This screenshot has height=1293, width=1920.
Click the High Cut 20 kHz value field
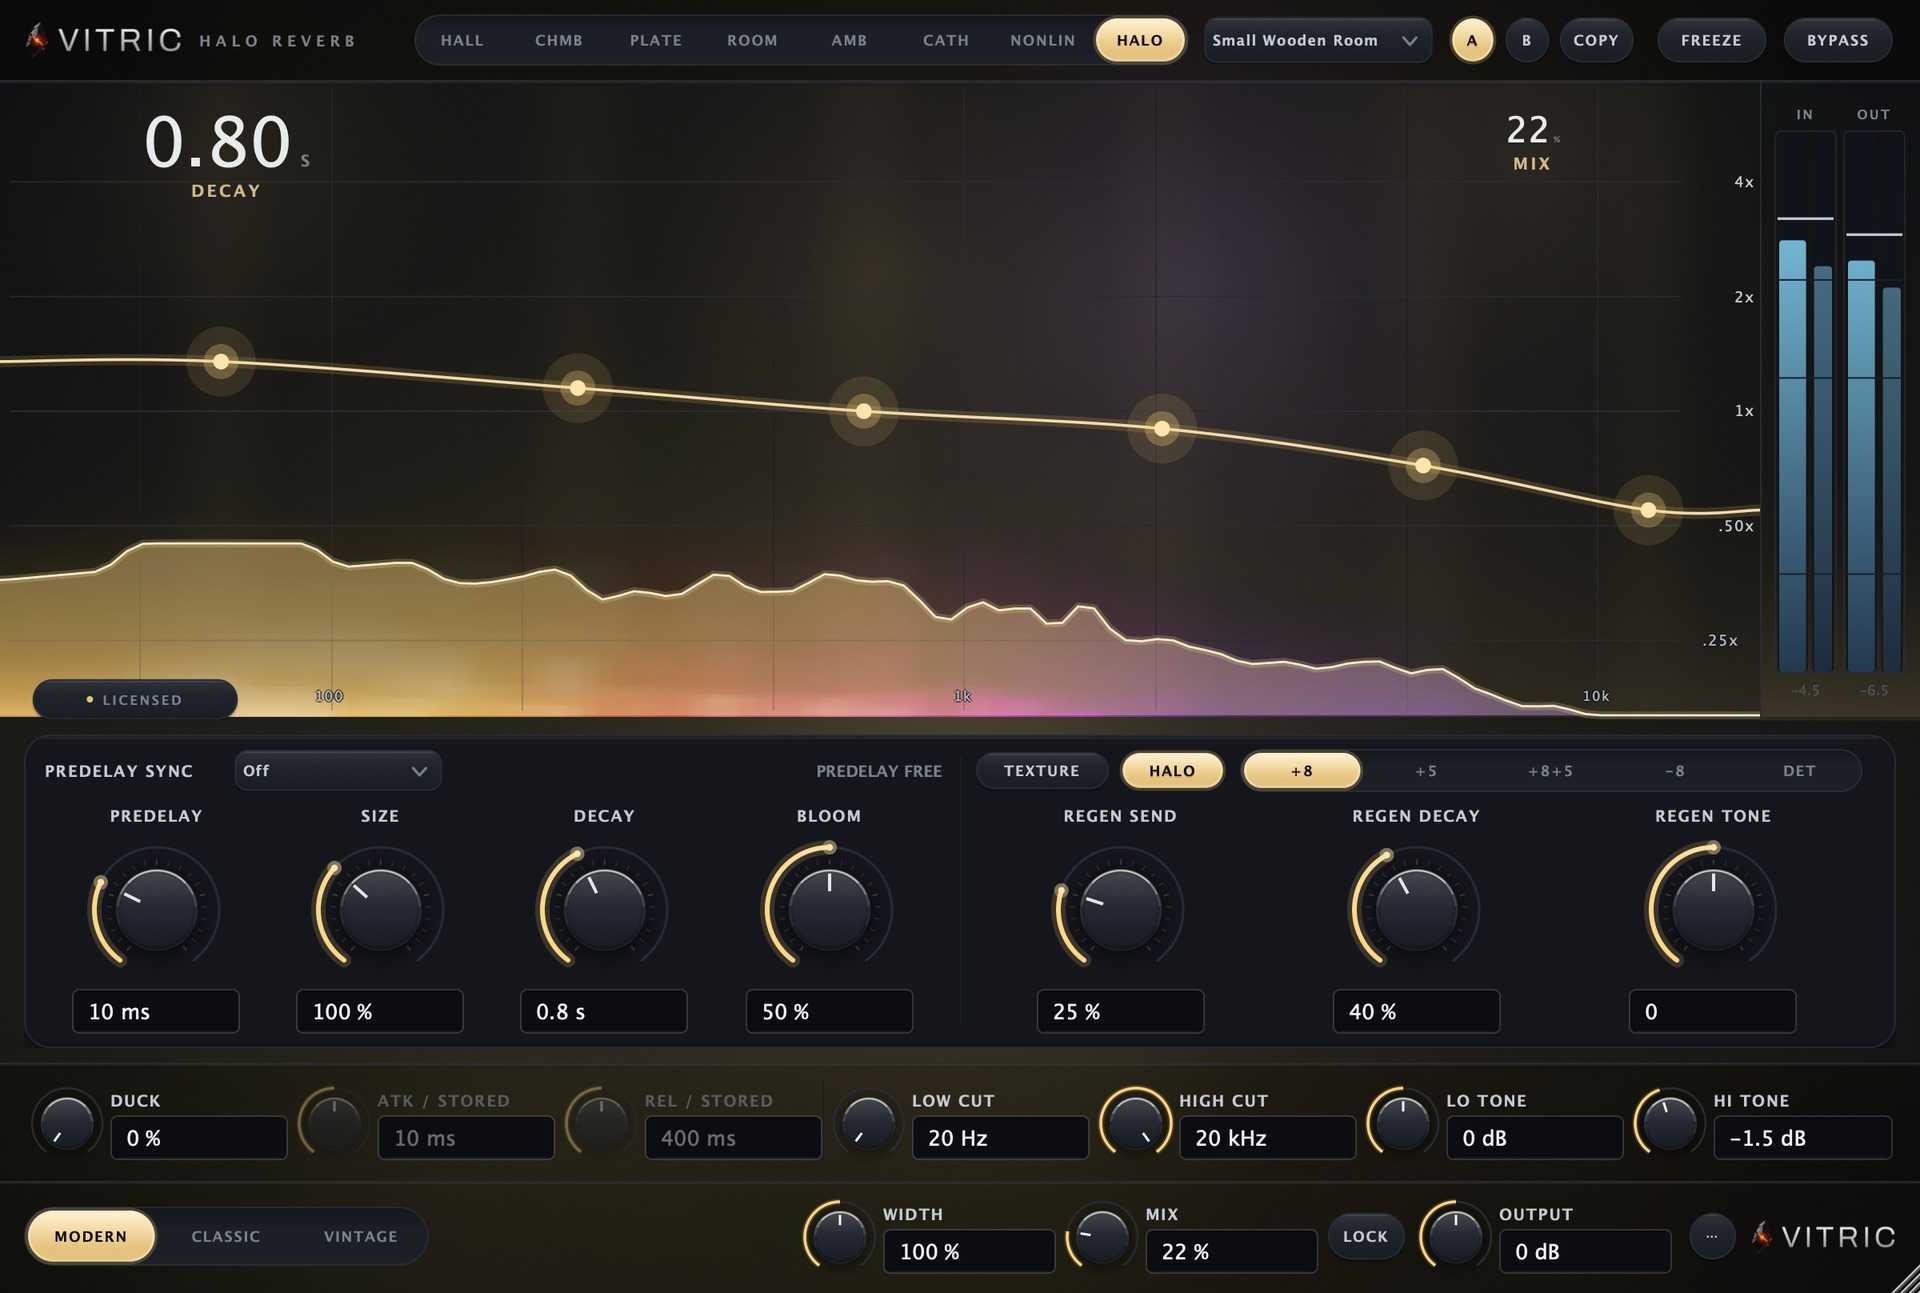coord(1267,1138)
